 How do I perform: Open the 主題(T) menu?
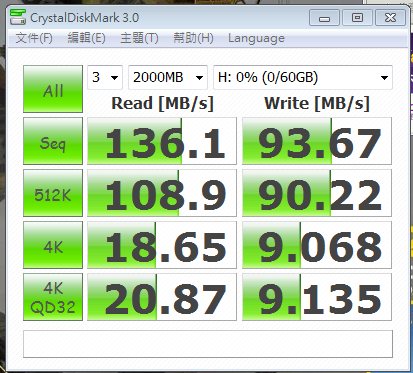139,38
